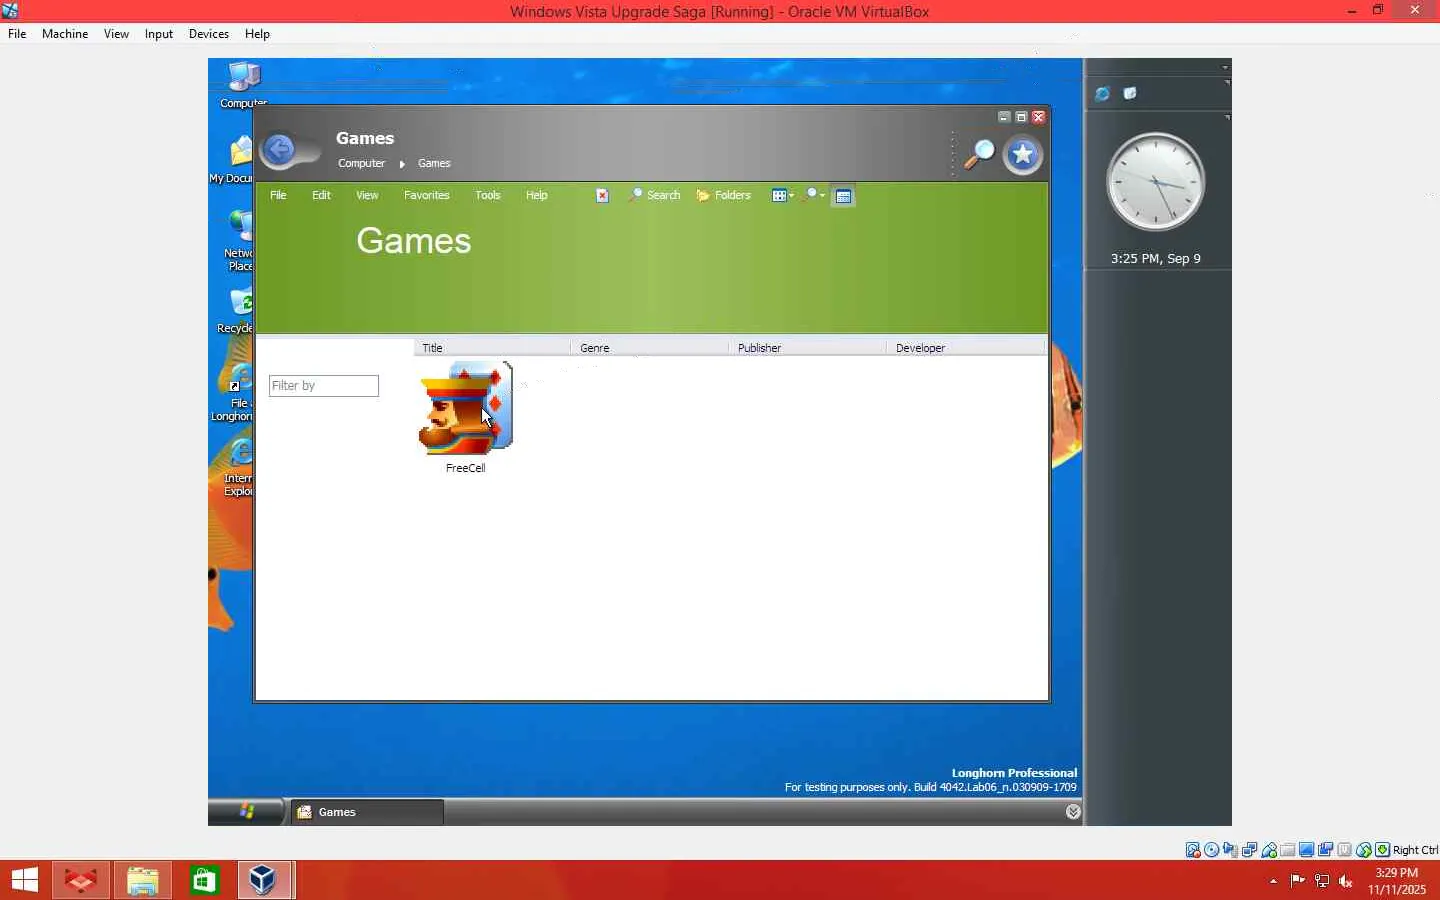
Task: Select the FreeCell label text
Action: pos(466,468)
